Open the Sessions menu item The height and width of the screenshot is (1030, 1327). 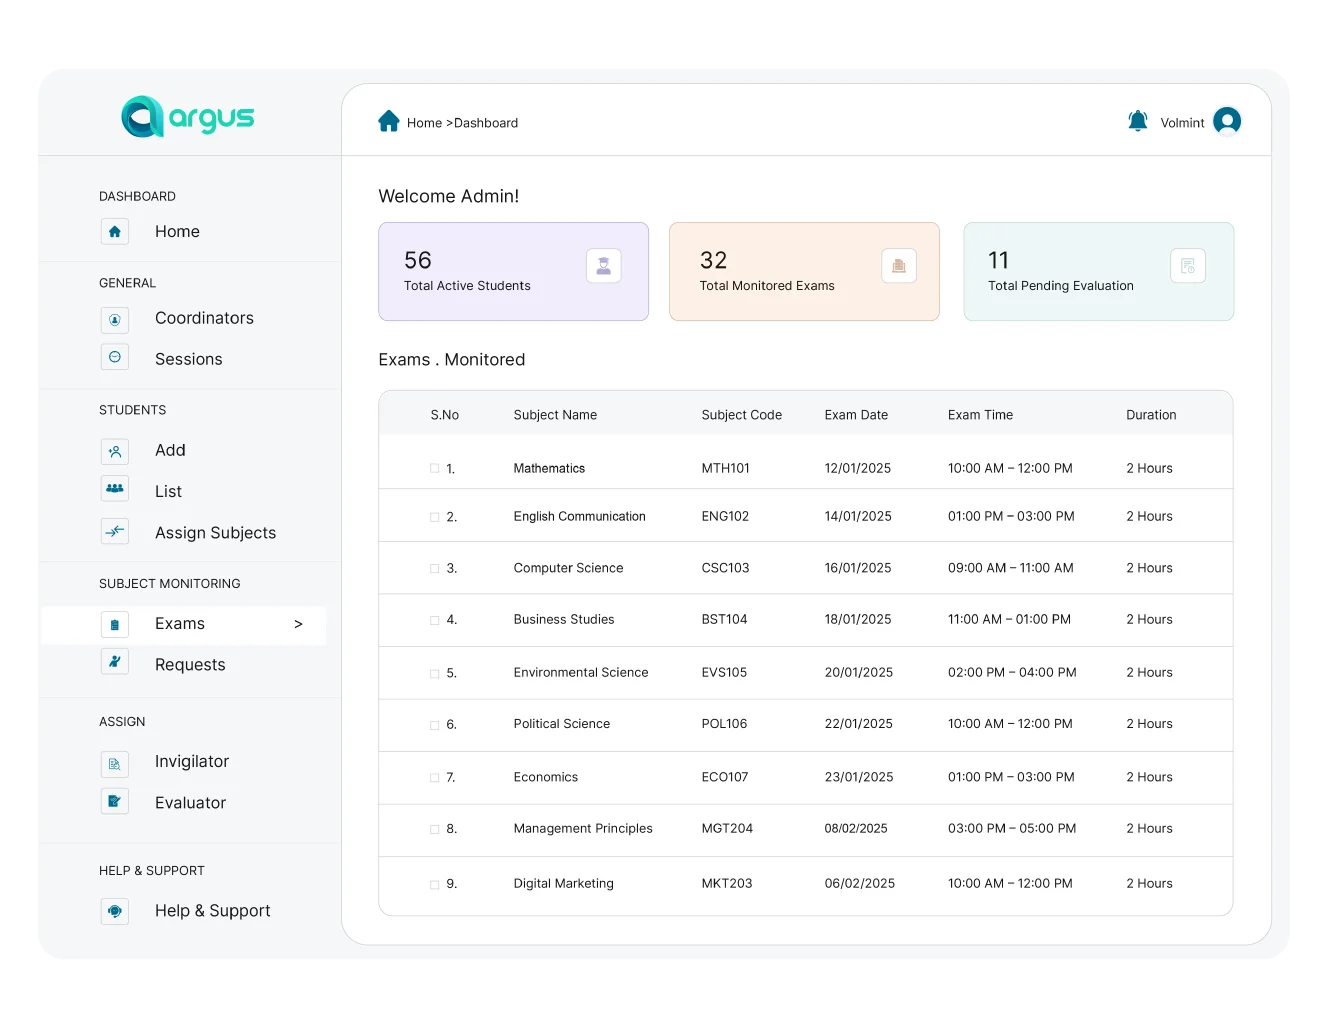(x=188, y=359)
